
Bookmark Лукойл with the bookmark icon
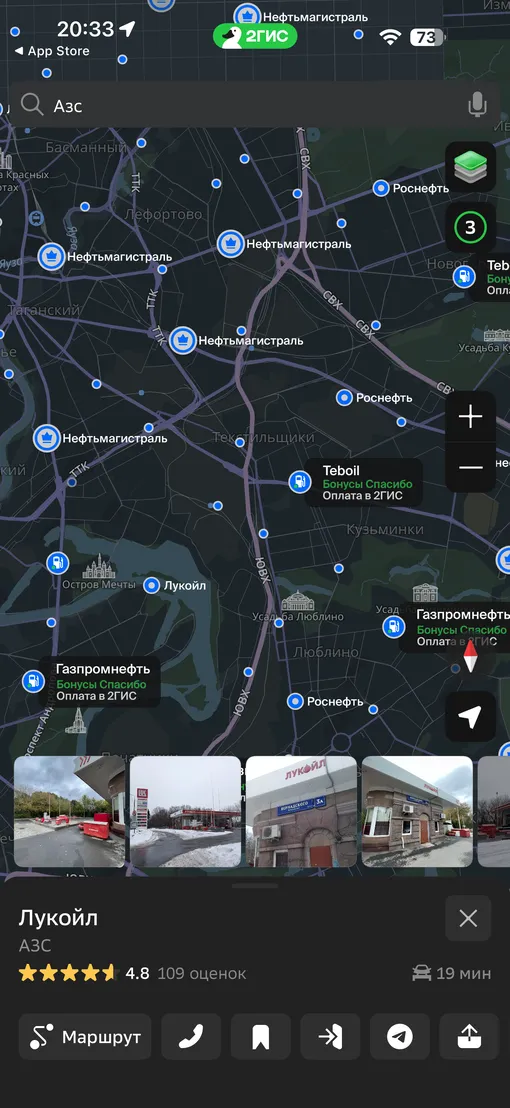click(x=261, y=1037)
